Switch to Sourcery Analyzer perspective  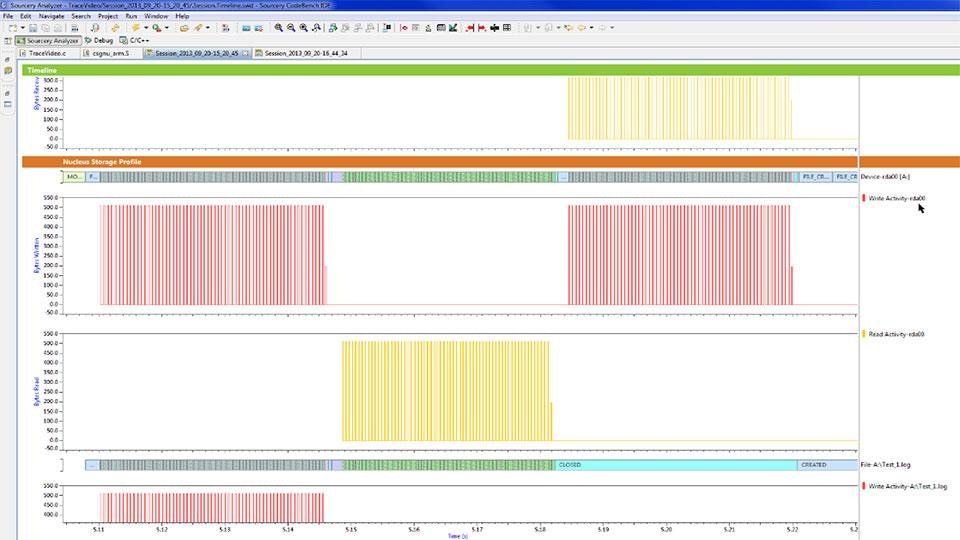[48, 40]
